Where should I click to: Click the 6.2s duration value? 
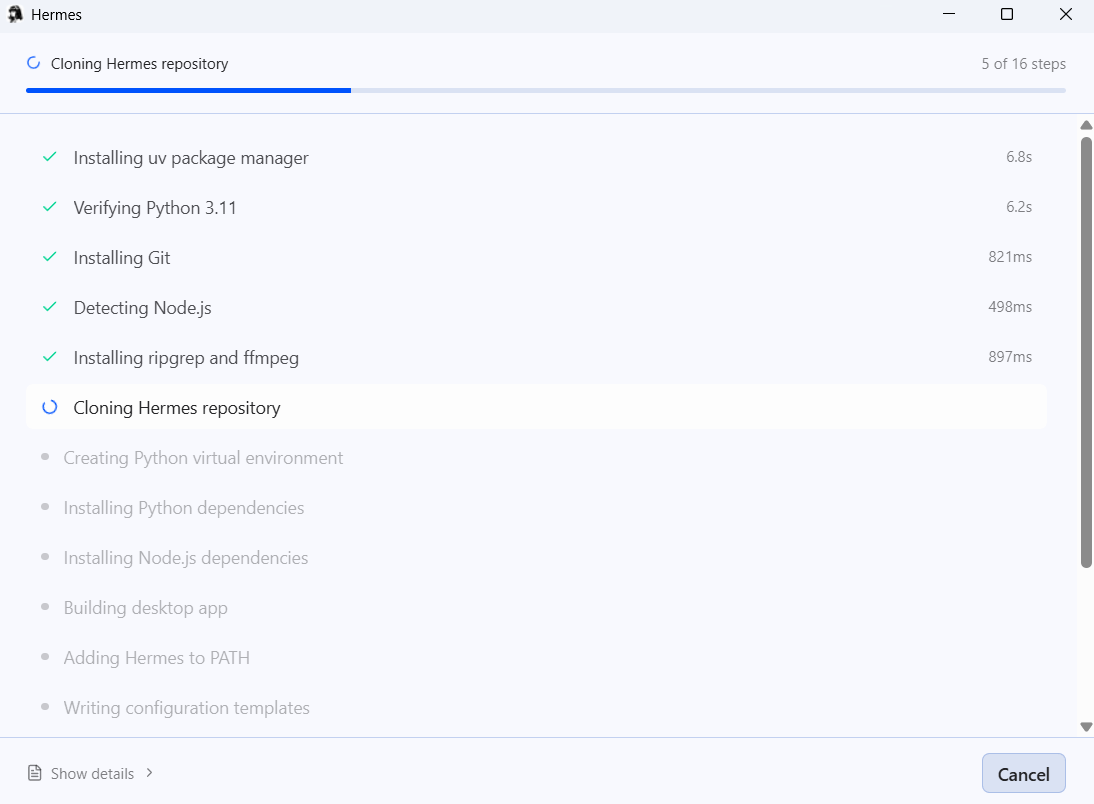pos(1019,207)
